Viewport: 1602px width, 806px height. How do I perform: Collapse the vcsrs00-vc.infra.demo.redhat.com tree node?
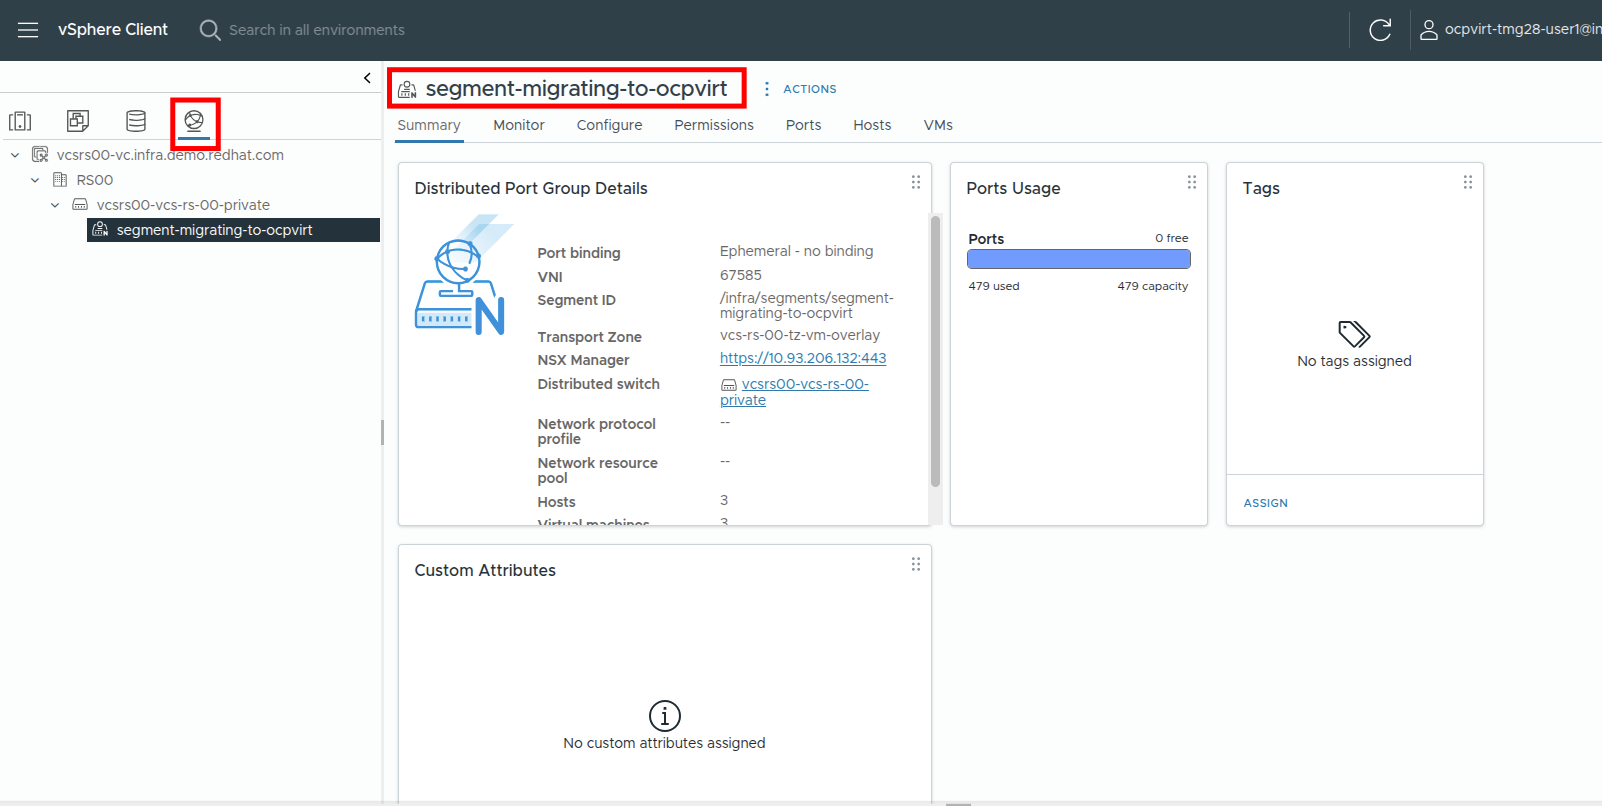[x=15, y=155]
